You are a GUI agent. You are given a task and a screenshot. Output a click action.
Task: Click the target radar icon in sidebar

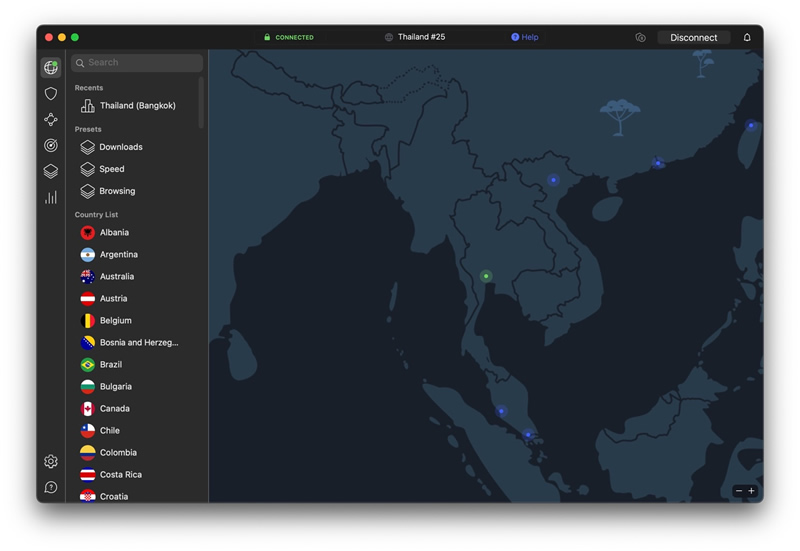click(50, 146)
